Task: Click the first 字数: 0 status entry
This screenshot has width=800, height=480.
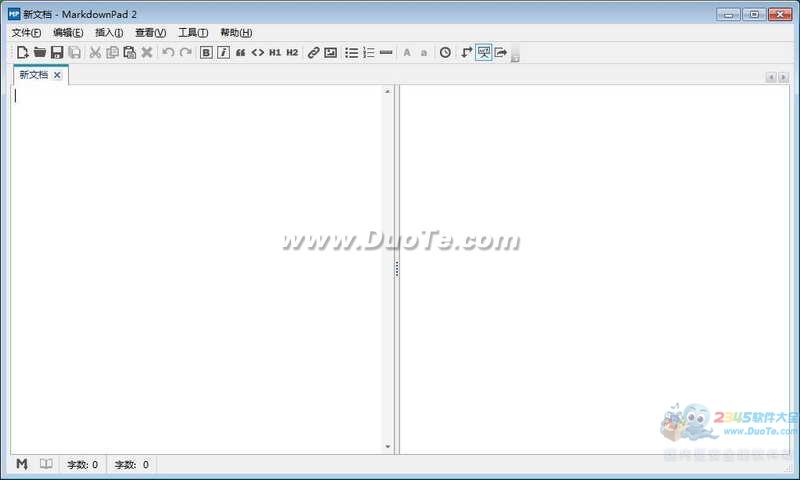Action: coord(83,465)
